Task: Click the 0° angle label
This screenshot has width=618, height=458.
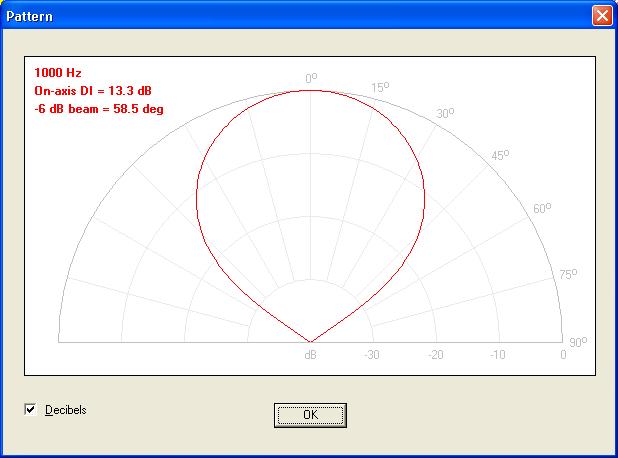Action: (311, 78)
